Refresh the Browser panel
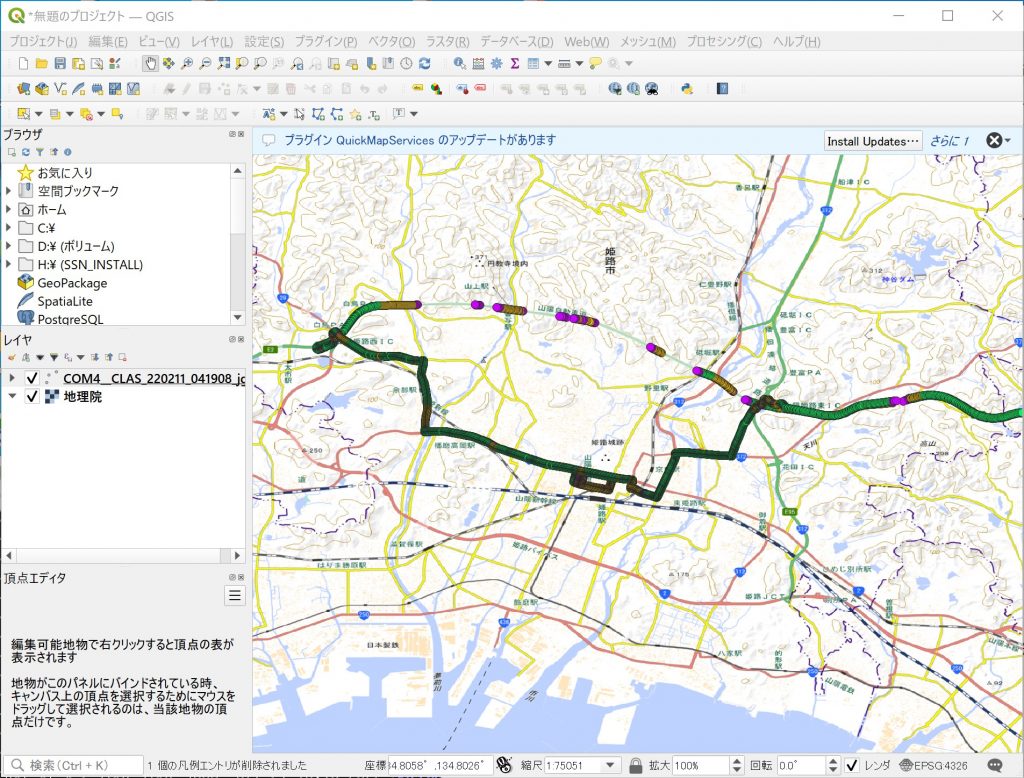Viewport: 1024px width, 778px height. point(26,152)
